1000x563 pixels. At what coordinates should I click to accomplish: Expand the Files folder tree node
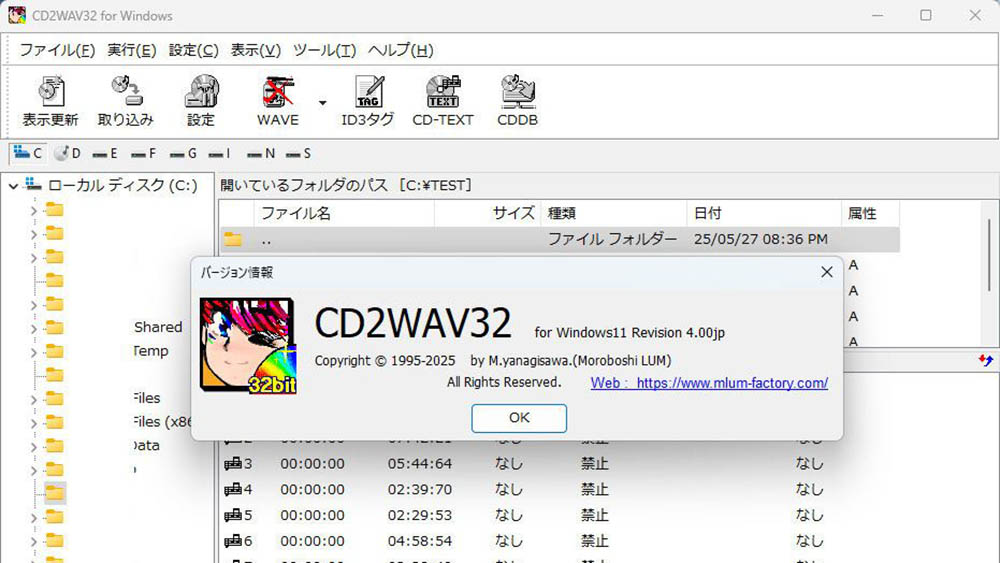coord(34,399)
